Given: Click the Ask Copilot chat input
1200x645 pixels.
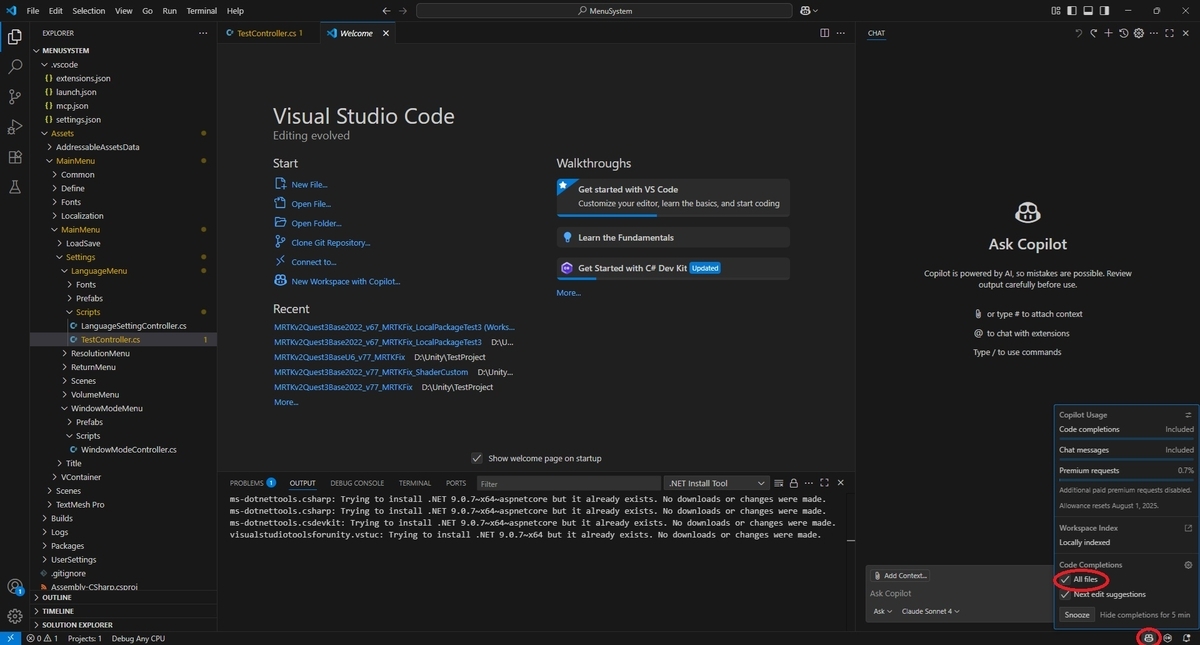Looking at the screenshot, I should tap(958, 594).
